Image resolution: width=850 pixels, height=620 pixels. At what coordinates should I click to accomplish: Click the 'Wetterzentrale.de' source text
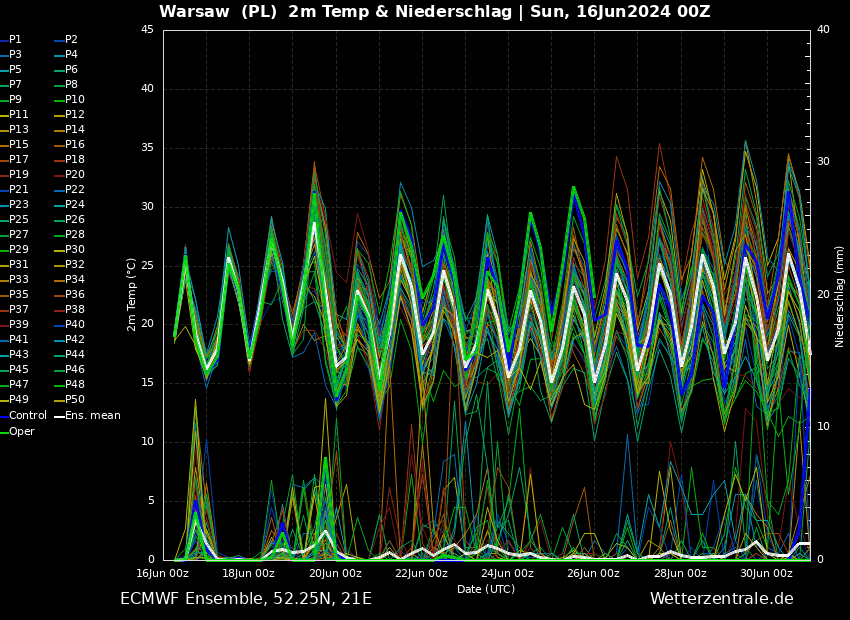click(x=722, y=599)
